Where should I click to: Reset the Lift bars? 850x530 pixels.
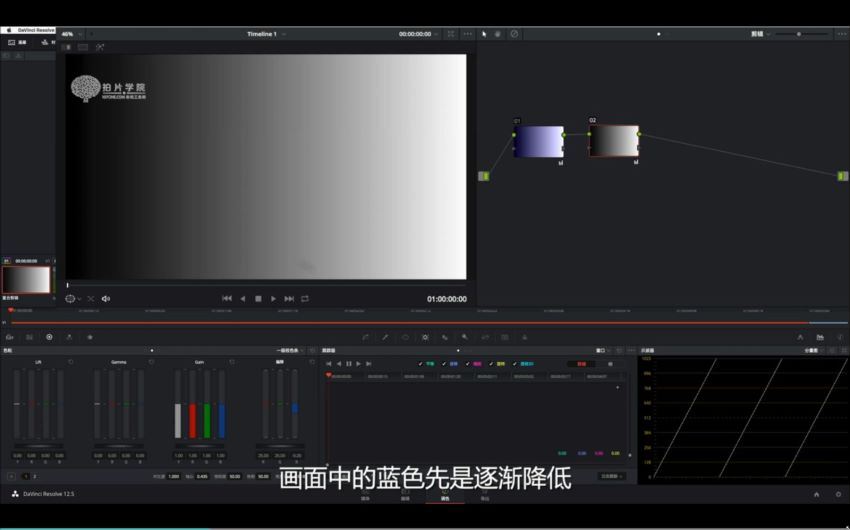[70, 361]
